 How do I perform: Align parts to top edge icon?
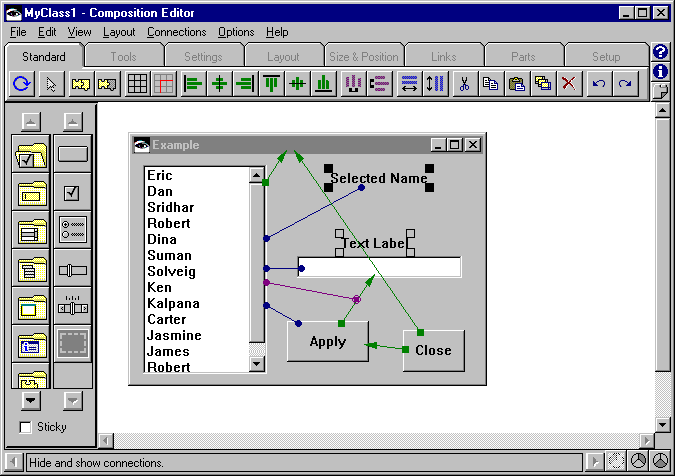[x=272, y=83]
